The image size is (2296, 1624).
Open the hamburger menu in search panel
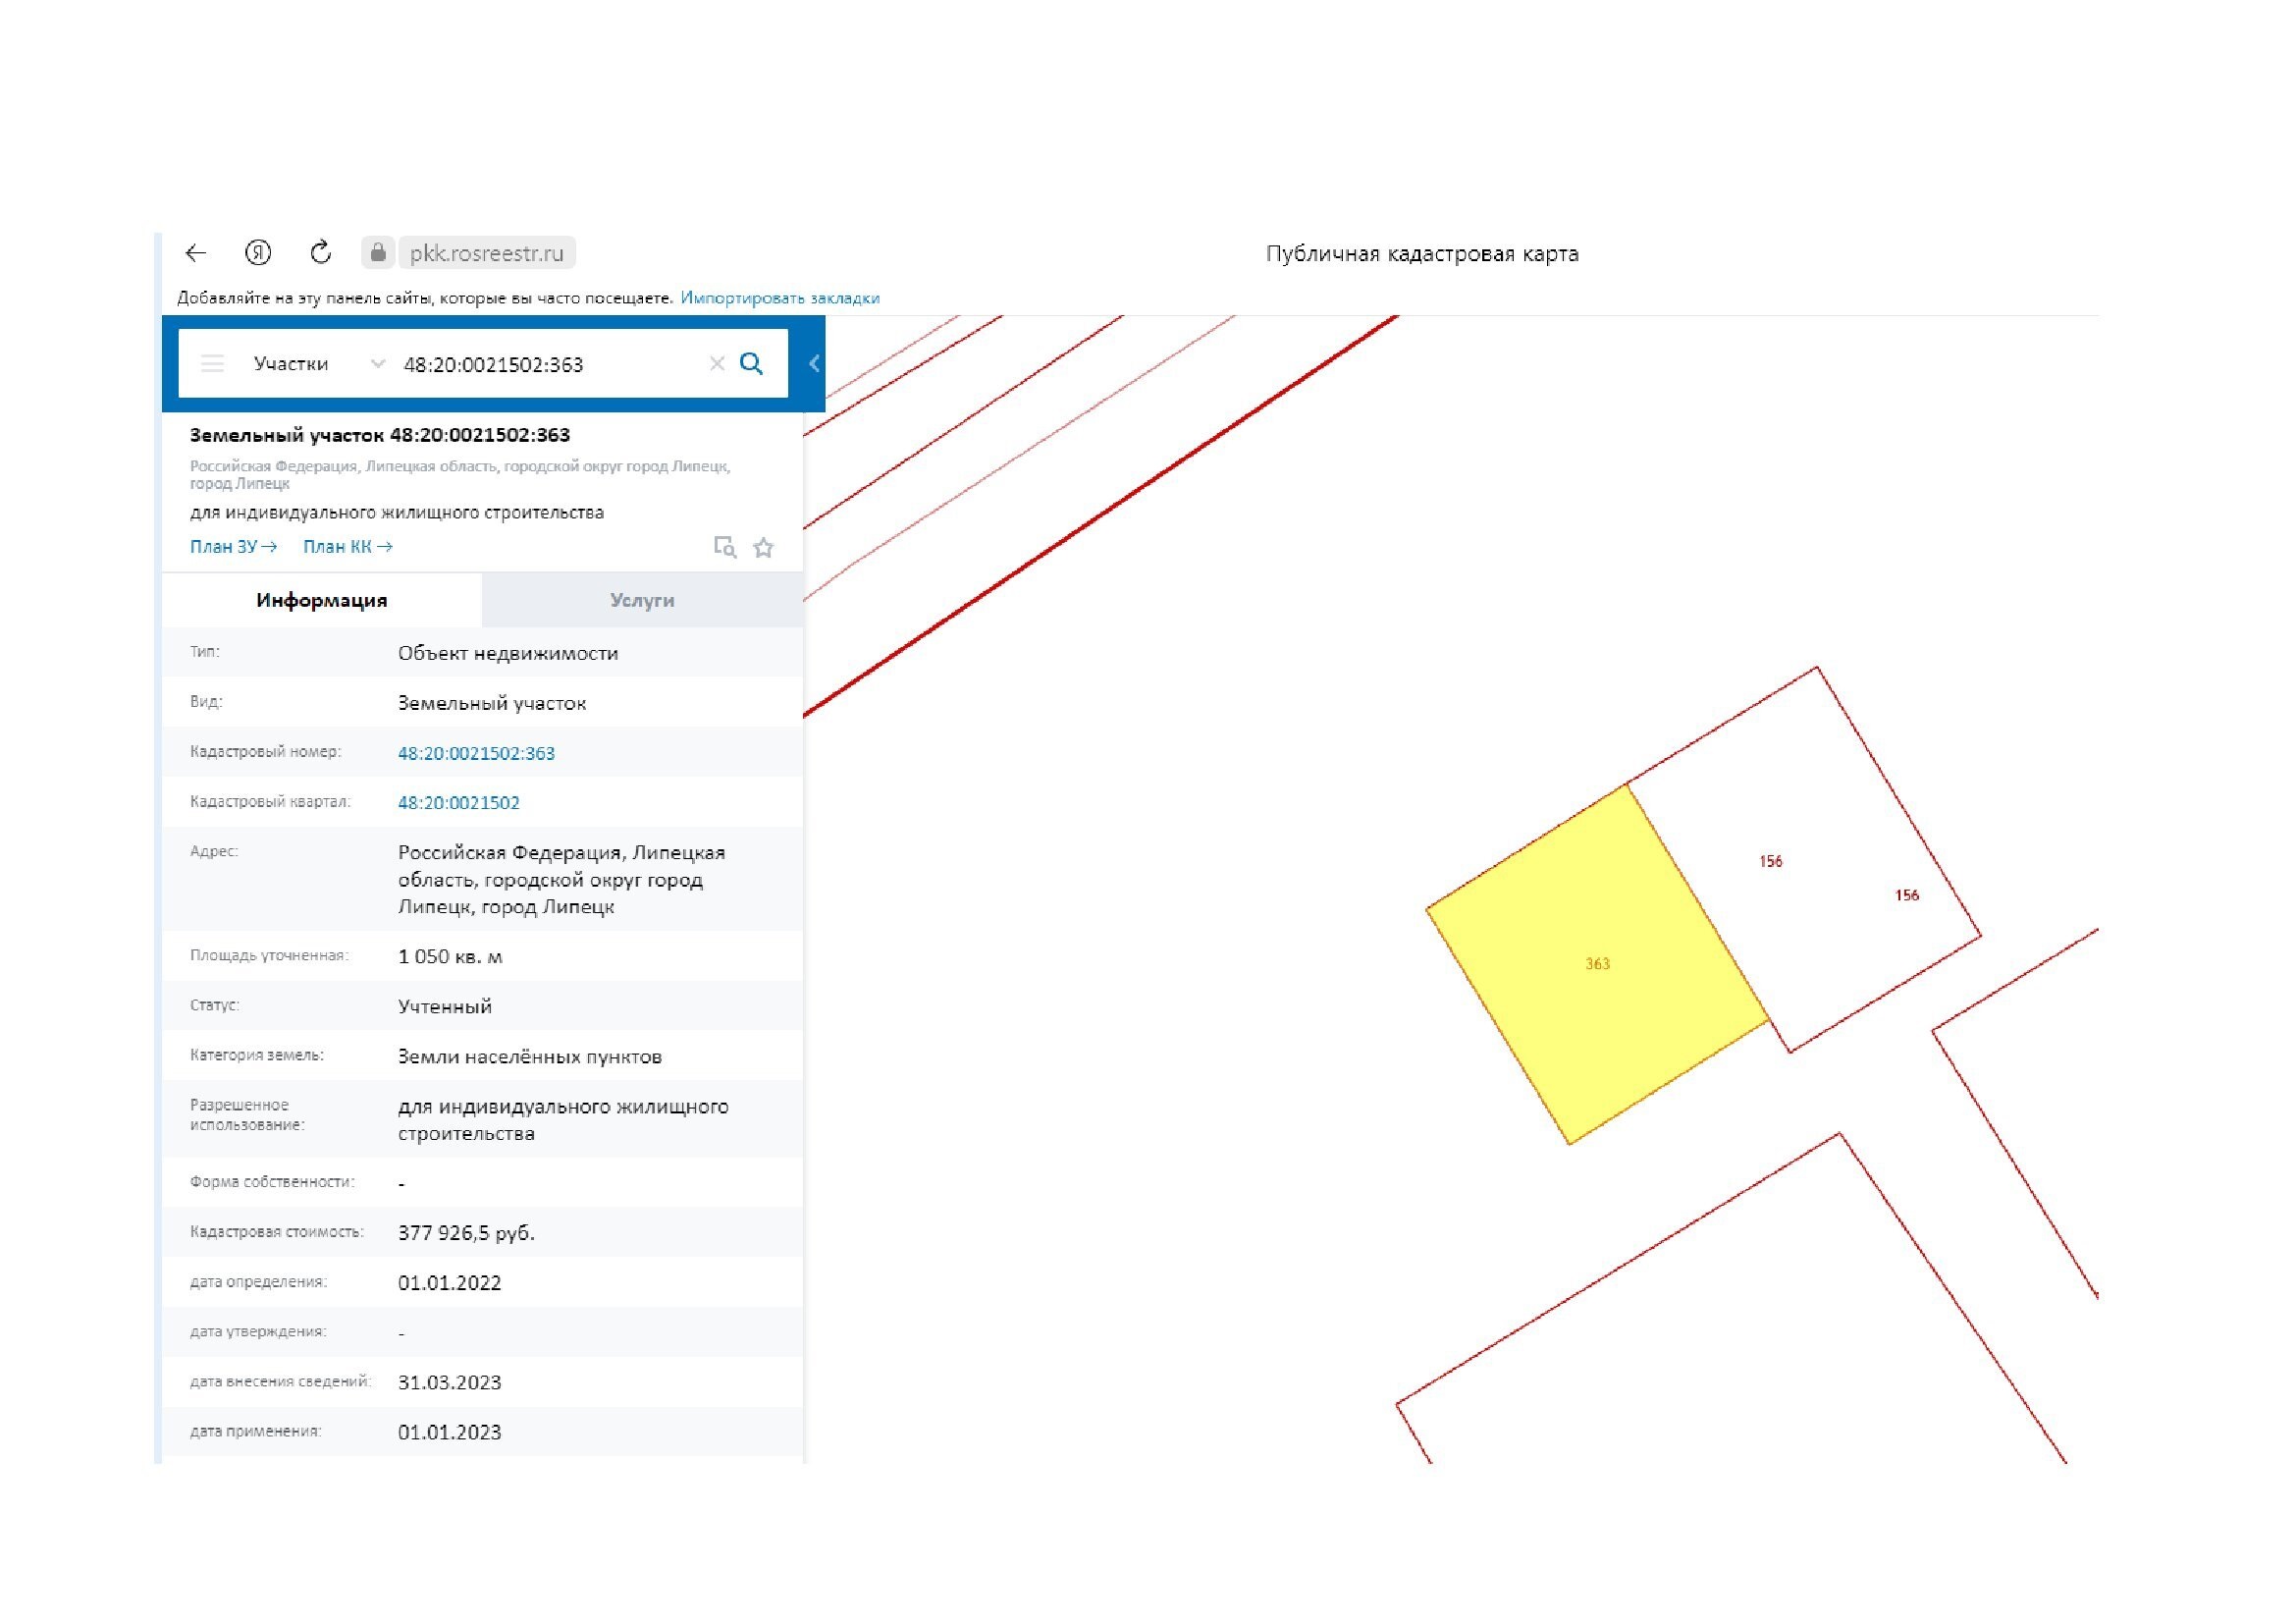tap(212, 364)
